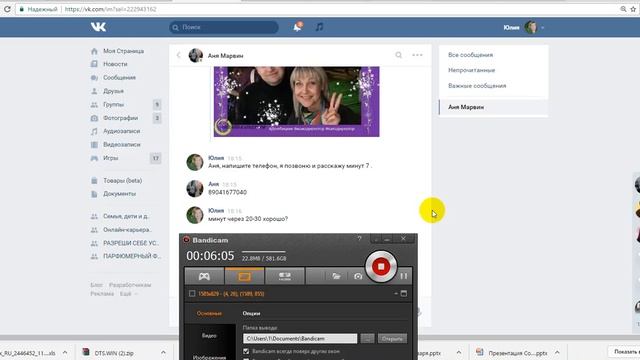This screenshot has width=640, height=360.
Task: Open Фотографии in left menu
Action: [120, 118]
